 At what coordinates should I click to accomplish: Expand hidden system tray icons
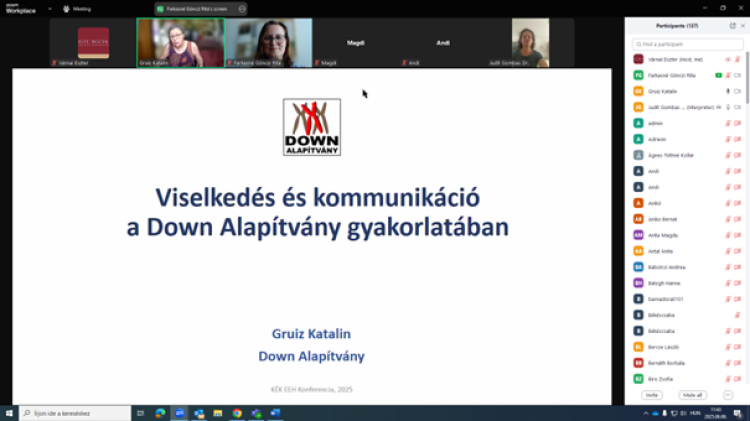[x=646, y=413]
